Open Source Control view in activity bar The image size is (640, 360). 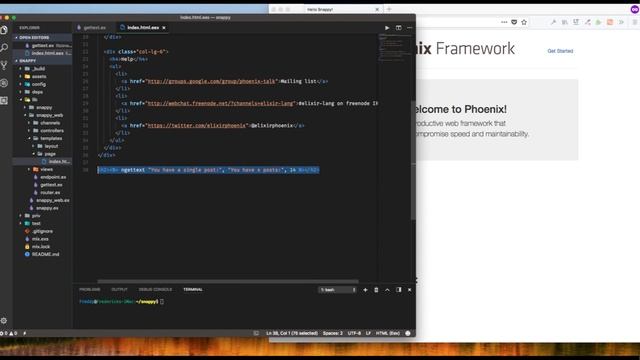coord(4,65)
